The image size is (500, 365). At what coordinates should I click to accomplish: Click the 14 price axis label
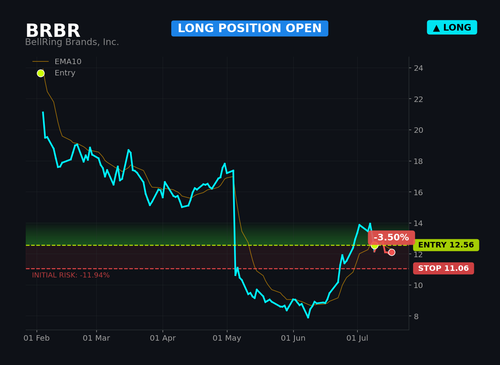click(x=418, y=223)
